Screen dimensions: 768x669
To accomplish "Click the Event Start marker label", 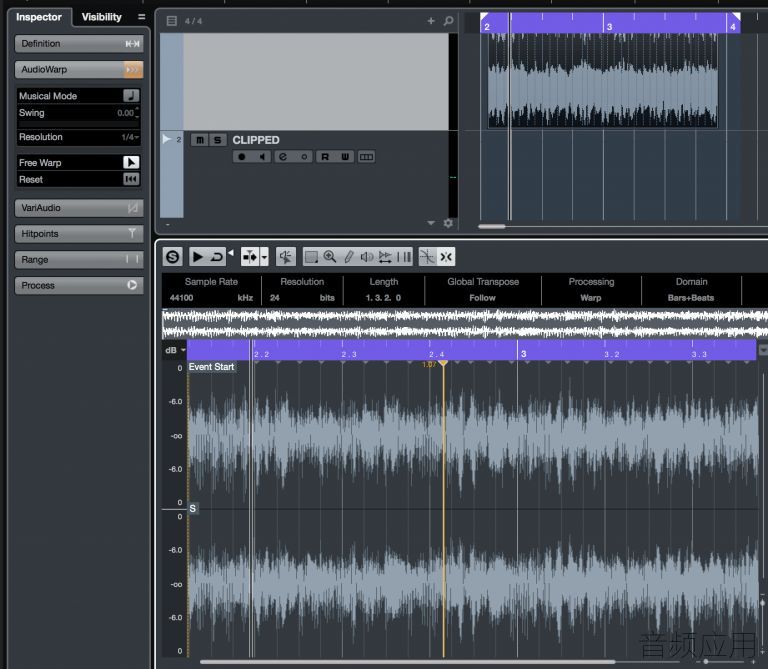I will pyautogui.click(x=212, y=367).
